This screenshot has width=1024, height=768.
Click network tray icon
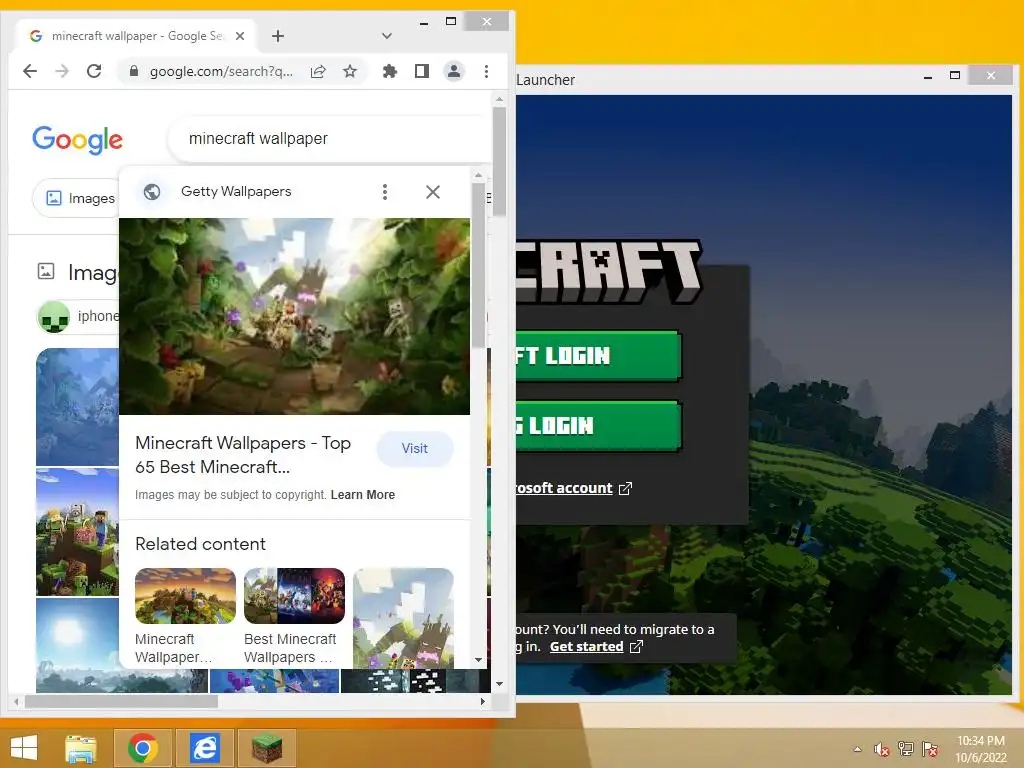(906, 749)
